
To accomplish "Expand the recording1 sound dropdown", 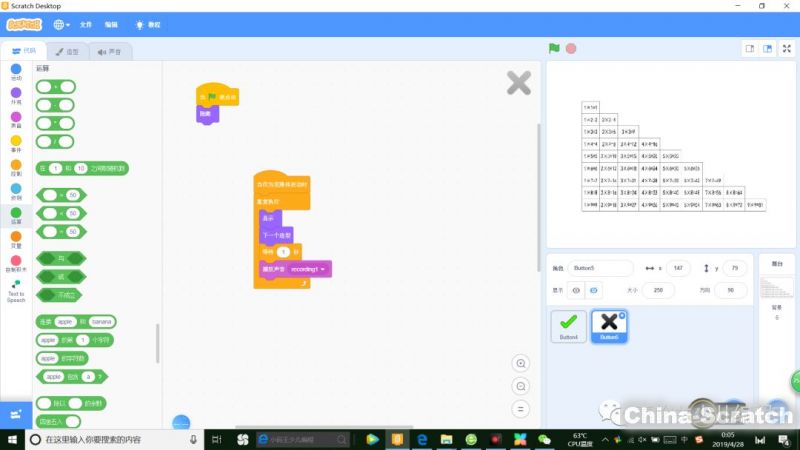I will [324, 269].
